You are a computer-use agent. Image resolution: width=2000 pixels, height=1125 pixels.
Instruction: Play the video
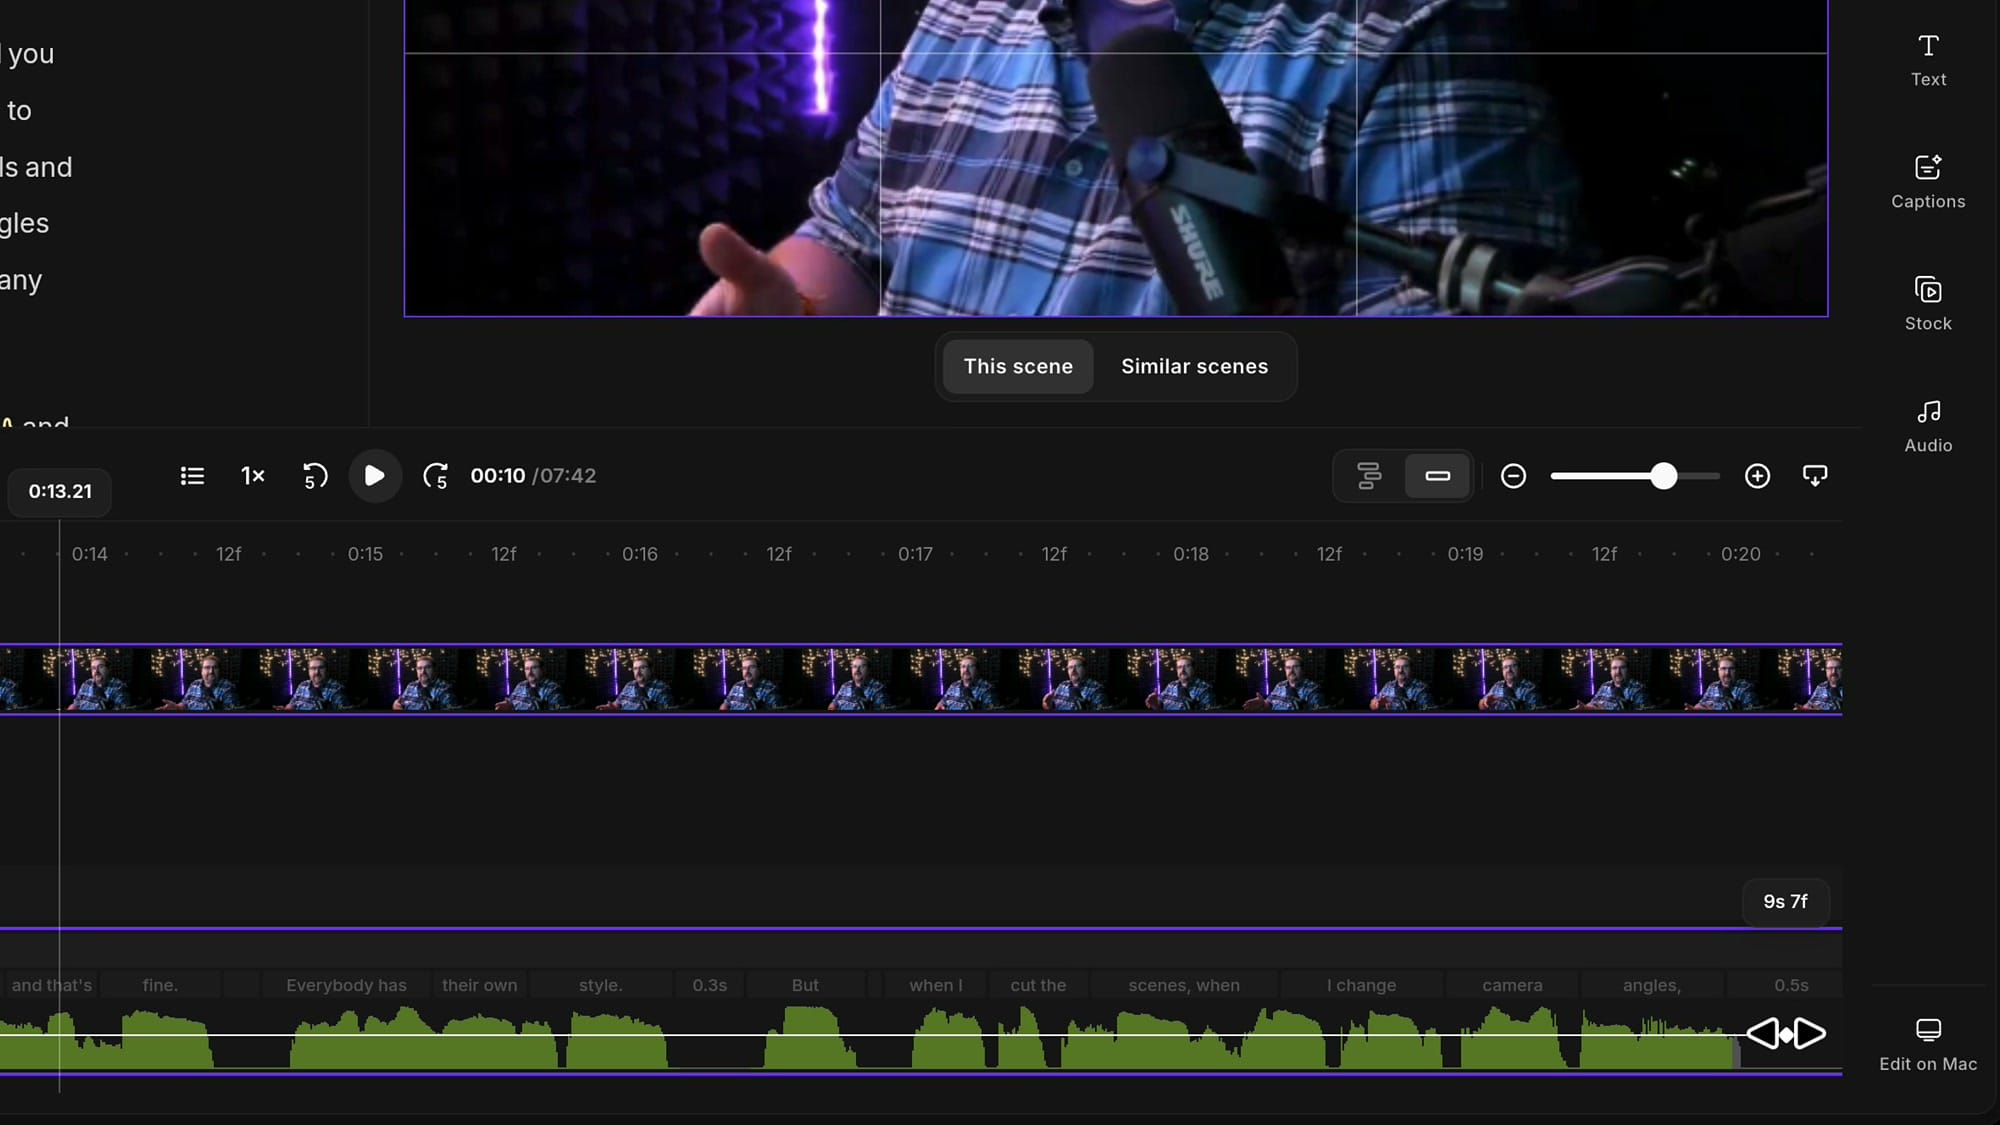coord(375,476)
